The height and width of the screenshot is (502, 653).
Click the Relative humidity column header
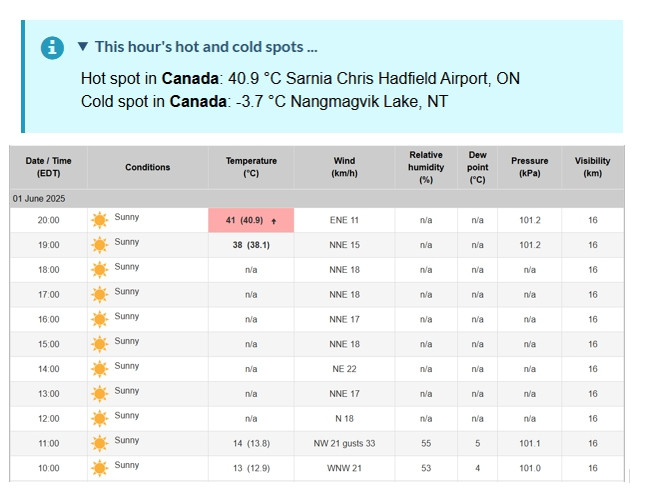[x=426, y=167]
